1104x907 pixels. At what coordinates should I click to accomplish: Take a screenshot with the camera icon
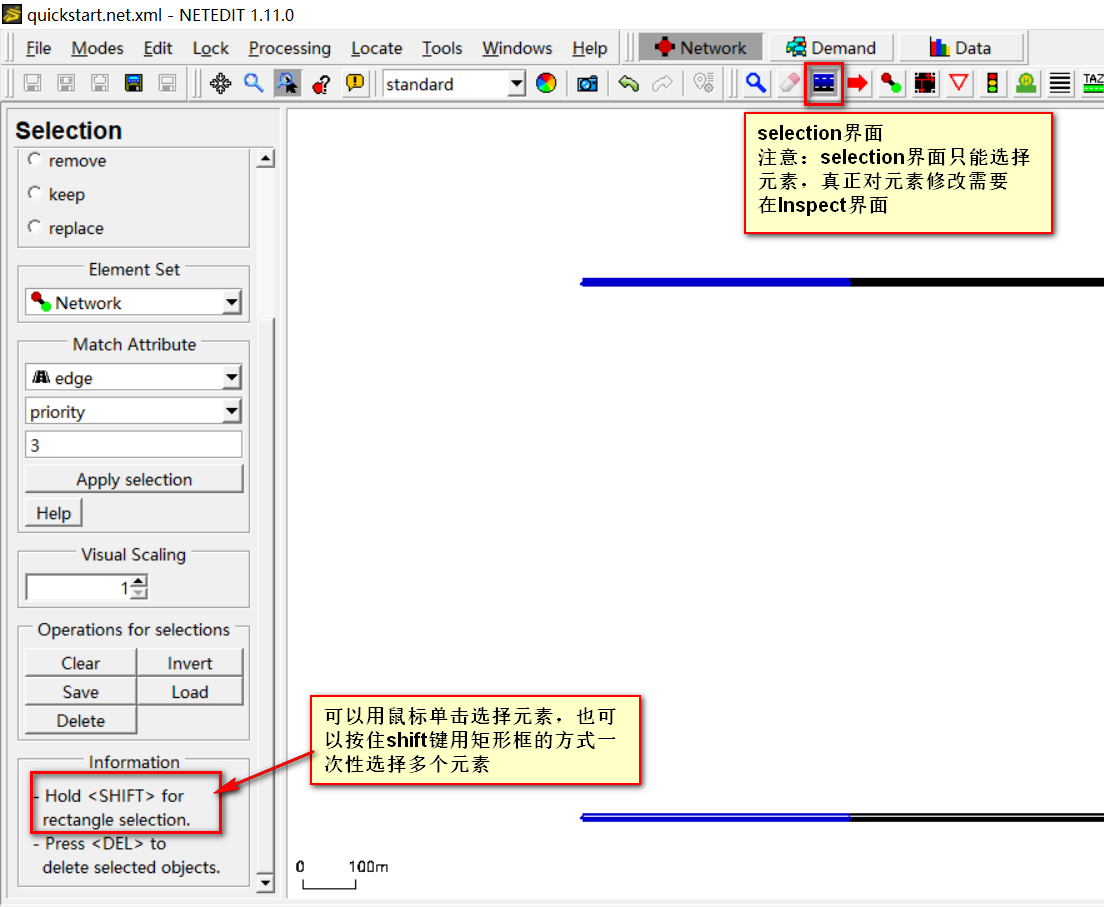586,84
